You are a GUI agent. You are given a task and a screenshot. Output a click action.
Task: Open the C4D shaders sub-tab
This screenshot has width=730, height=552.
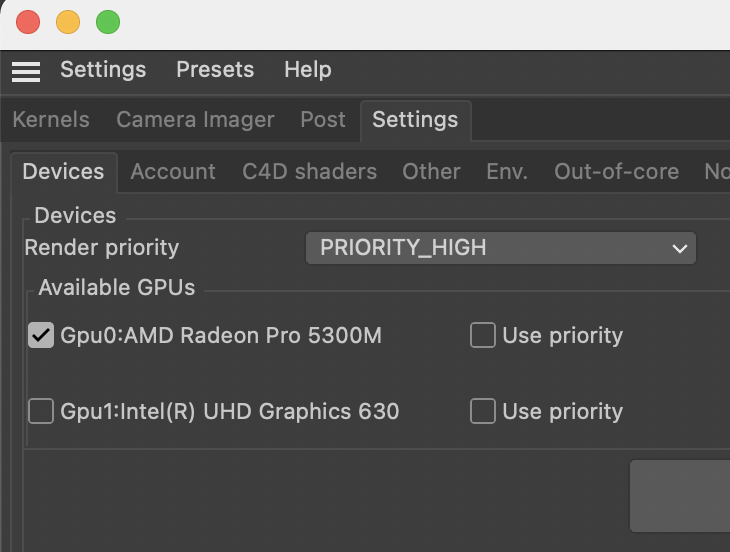(309, 171)
